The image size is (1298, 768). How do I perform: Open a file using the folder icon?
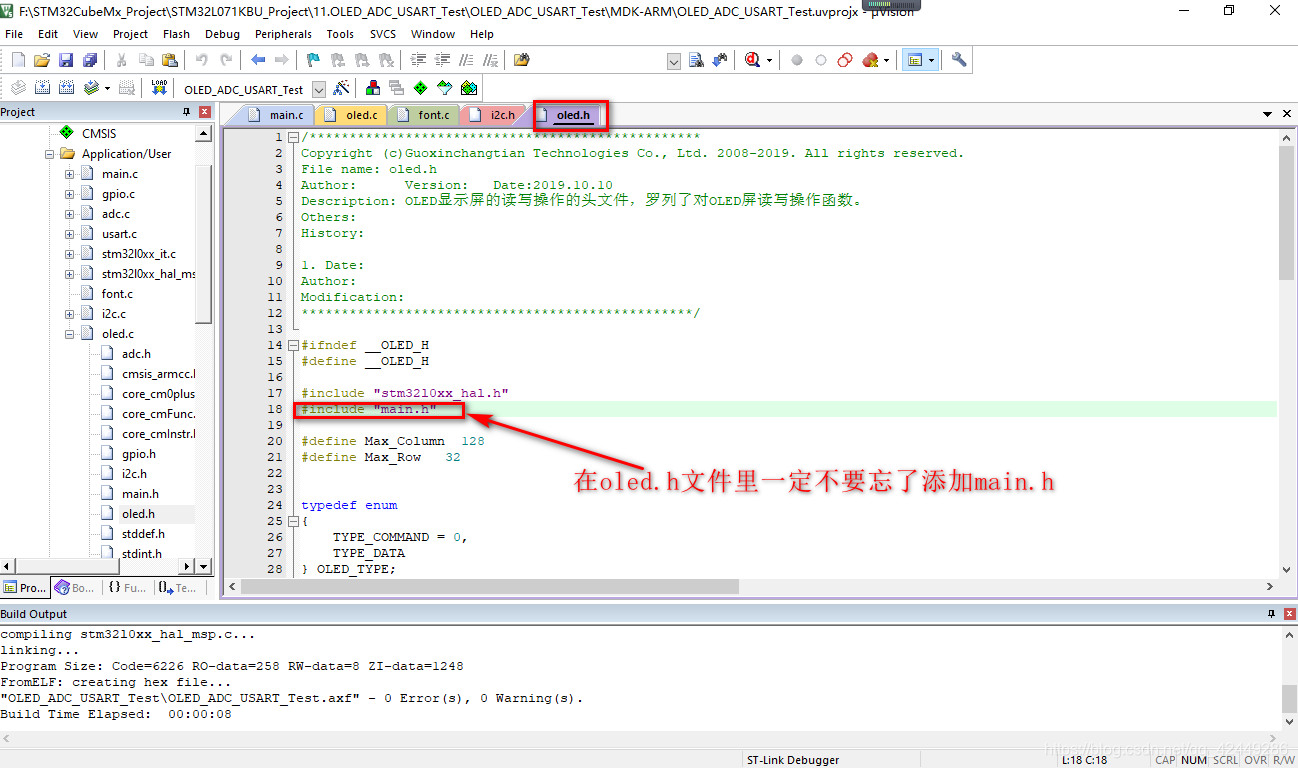pos(42,60)
